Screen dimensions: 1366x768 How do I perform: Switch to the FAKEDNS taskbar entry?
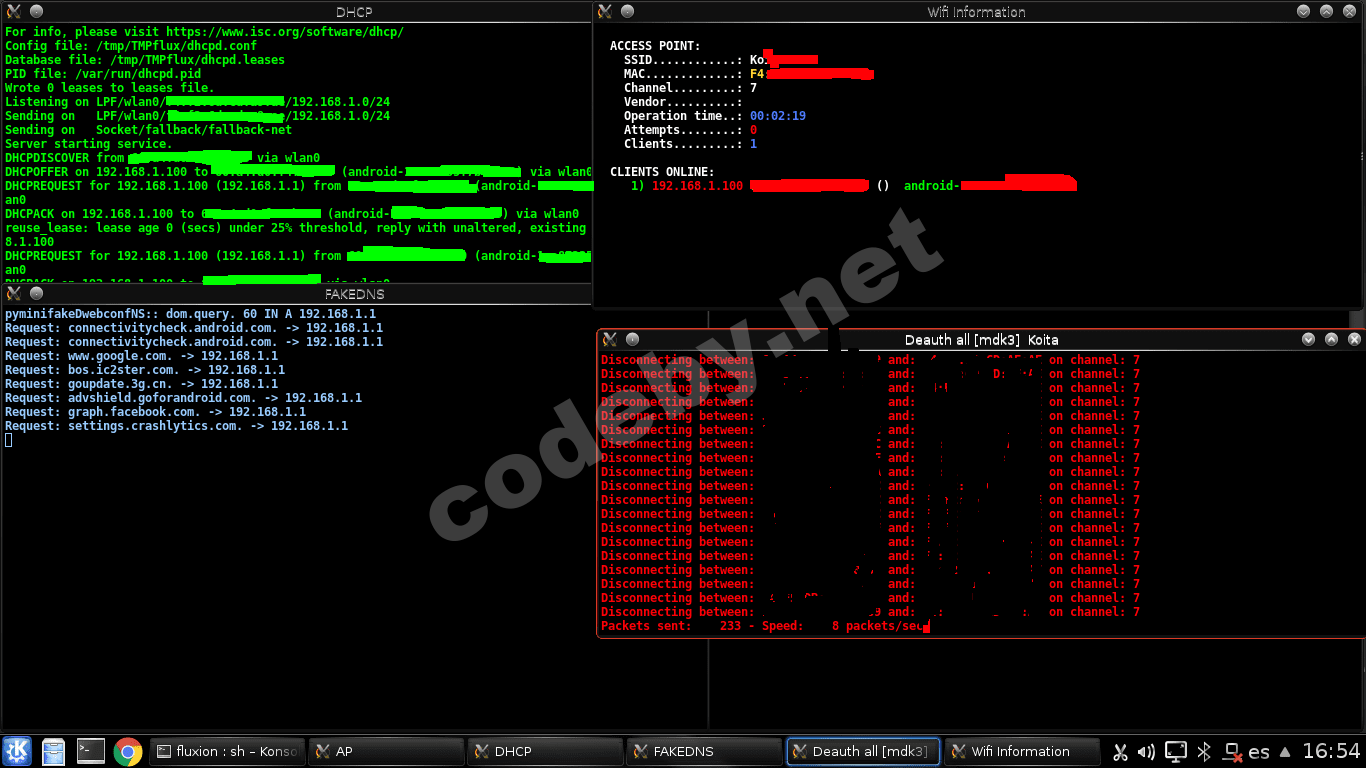tap(704, 752)
